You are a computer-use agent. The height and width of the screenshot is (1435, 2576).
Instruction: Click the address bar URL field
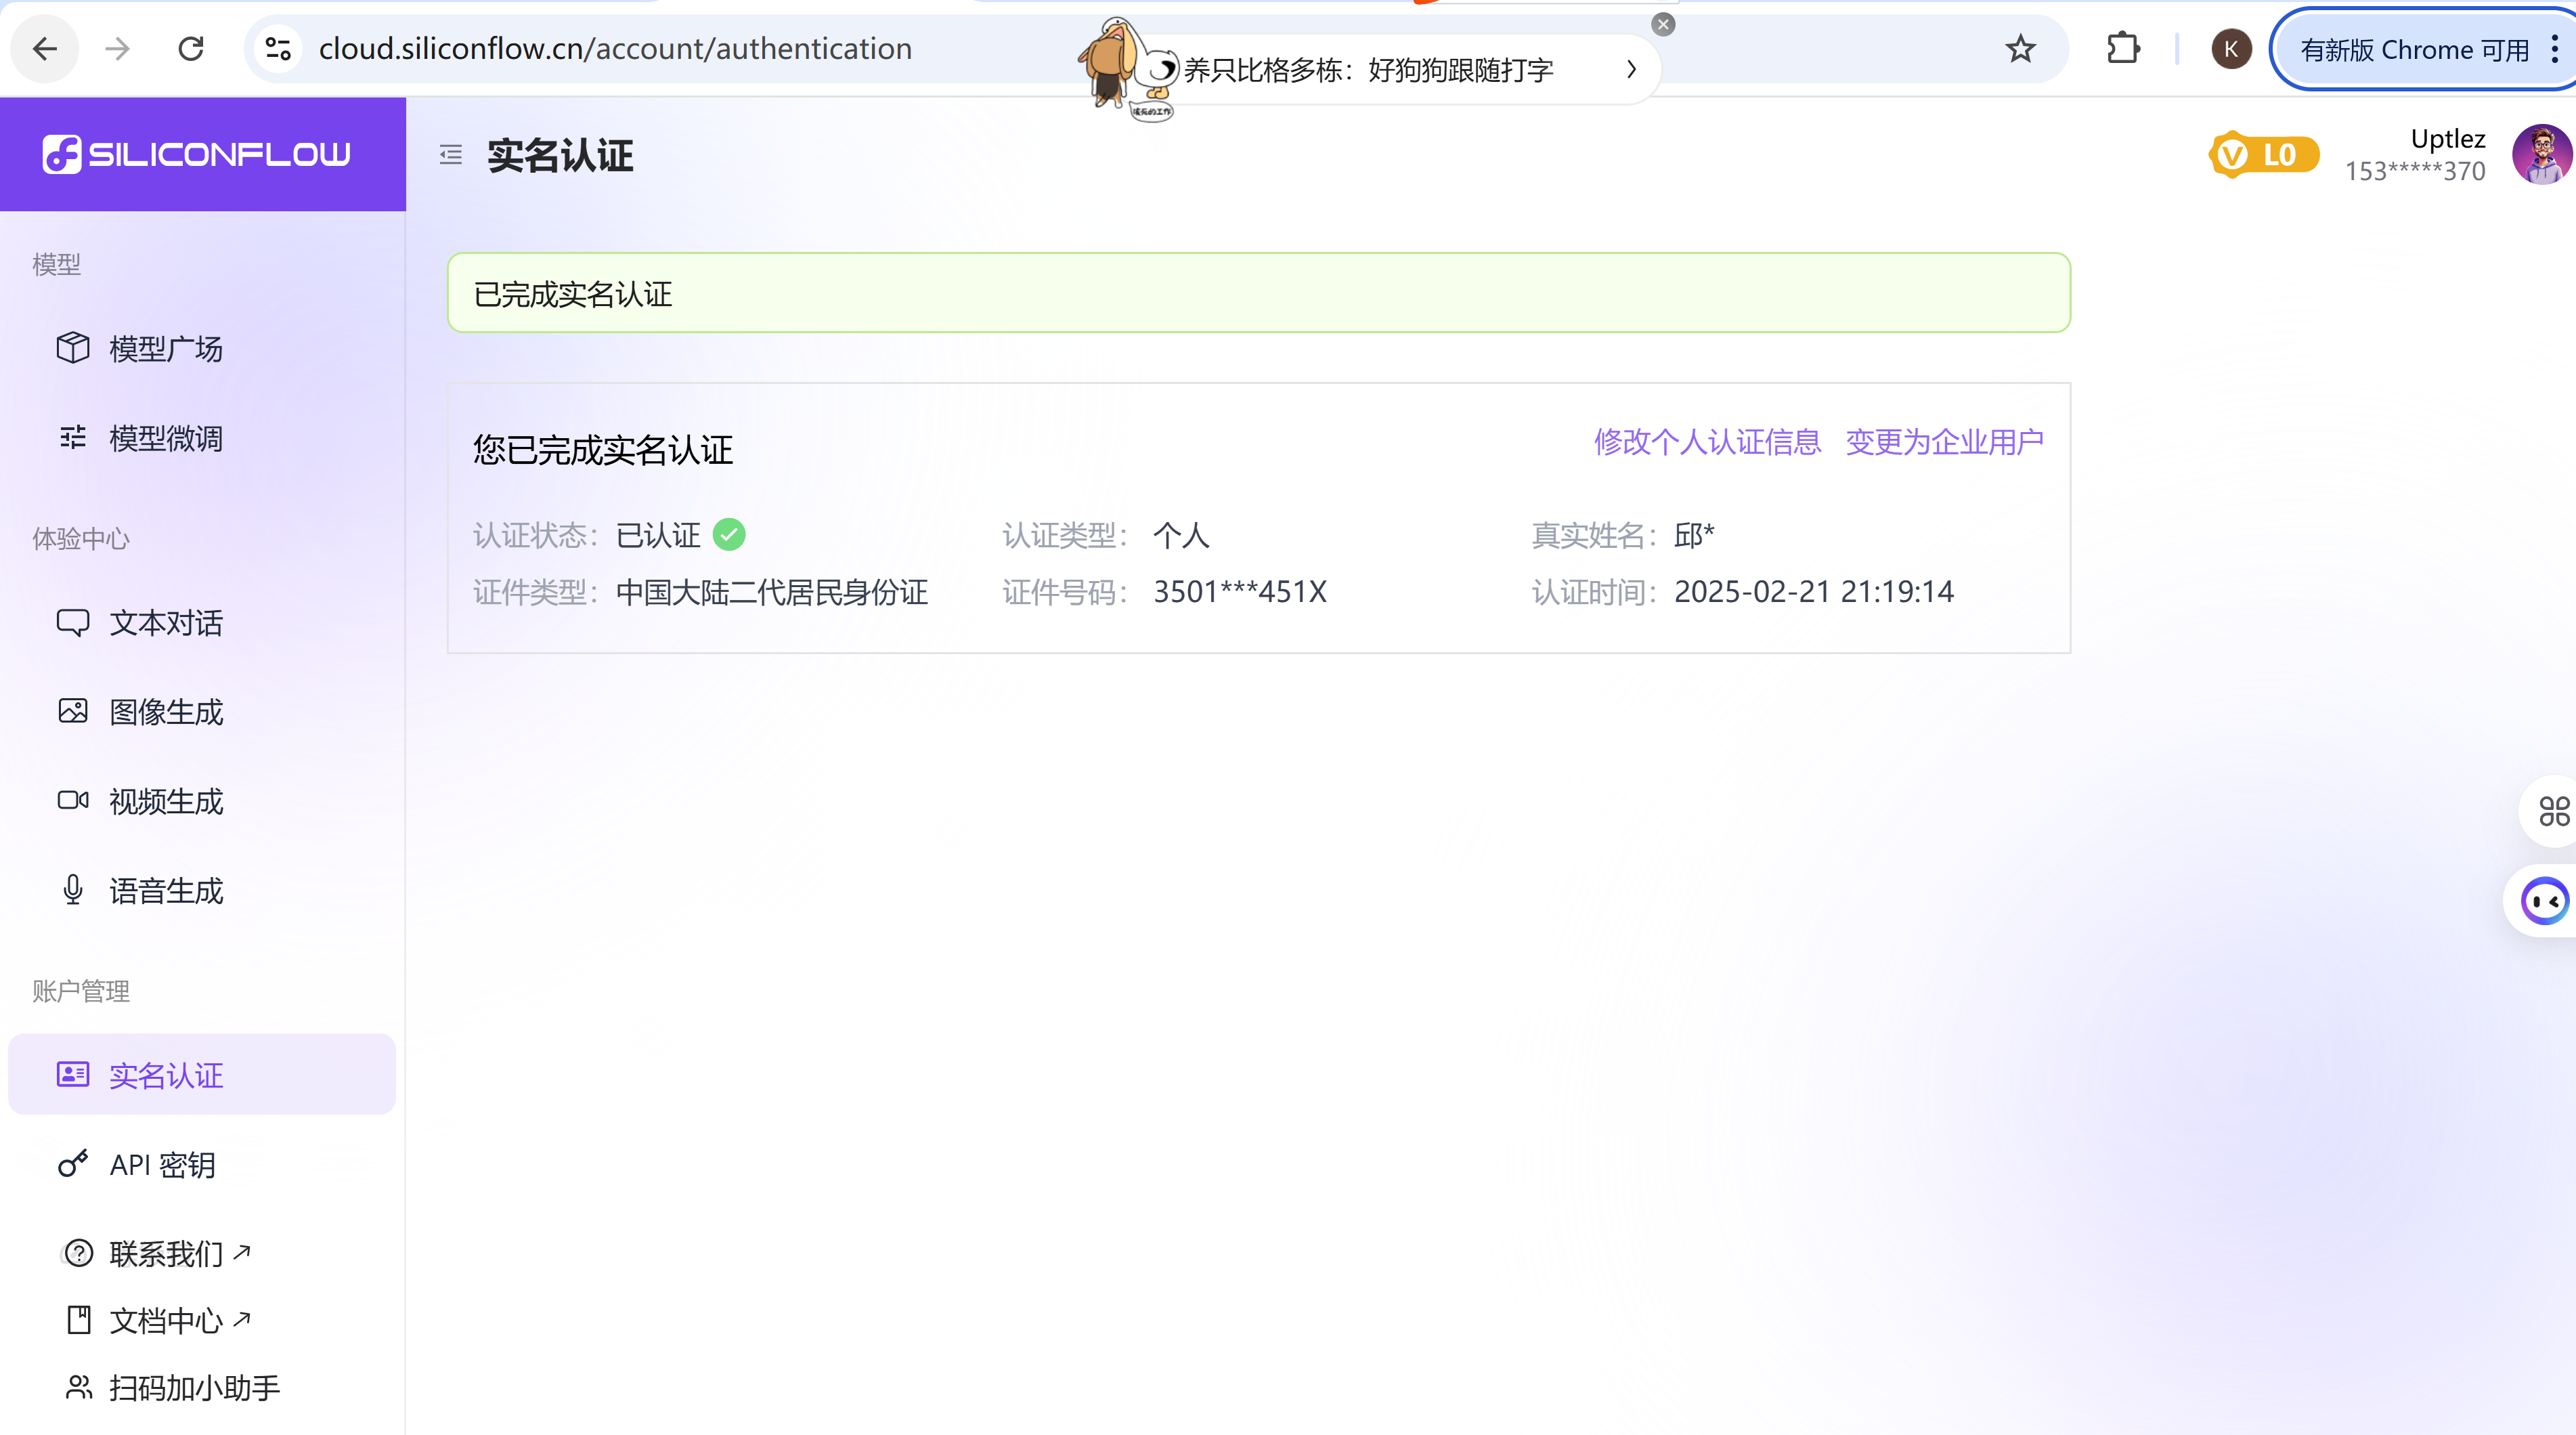(615, 48)
